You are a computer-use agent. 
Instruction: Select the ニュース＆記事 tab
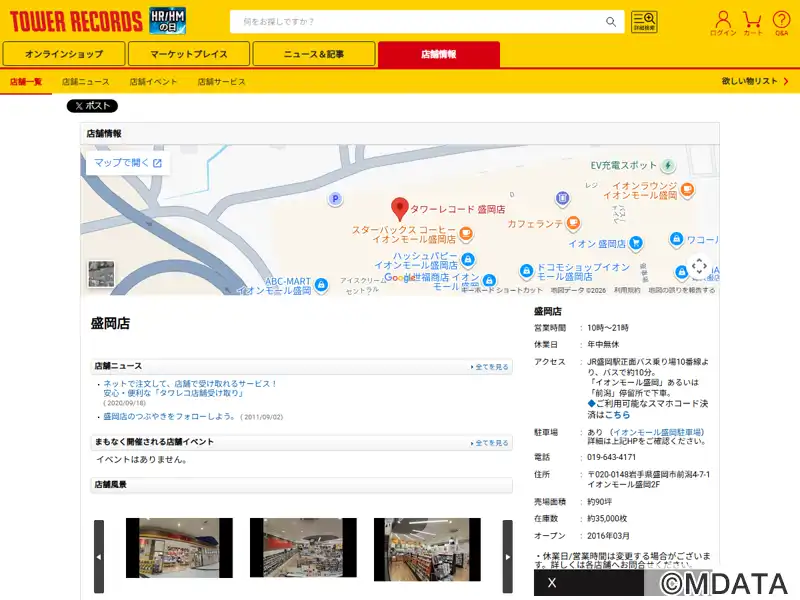pyautogui.click(x=314, y=54)
